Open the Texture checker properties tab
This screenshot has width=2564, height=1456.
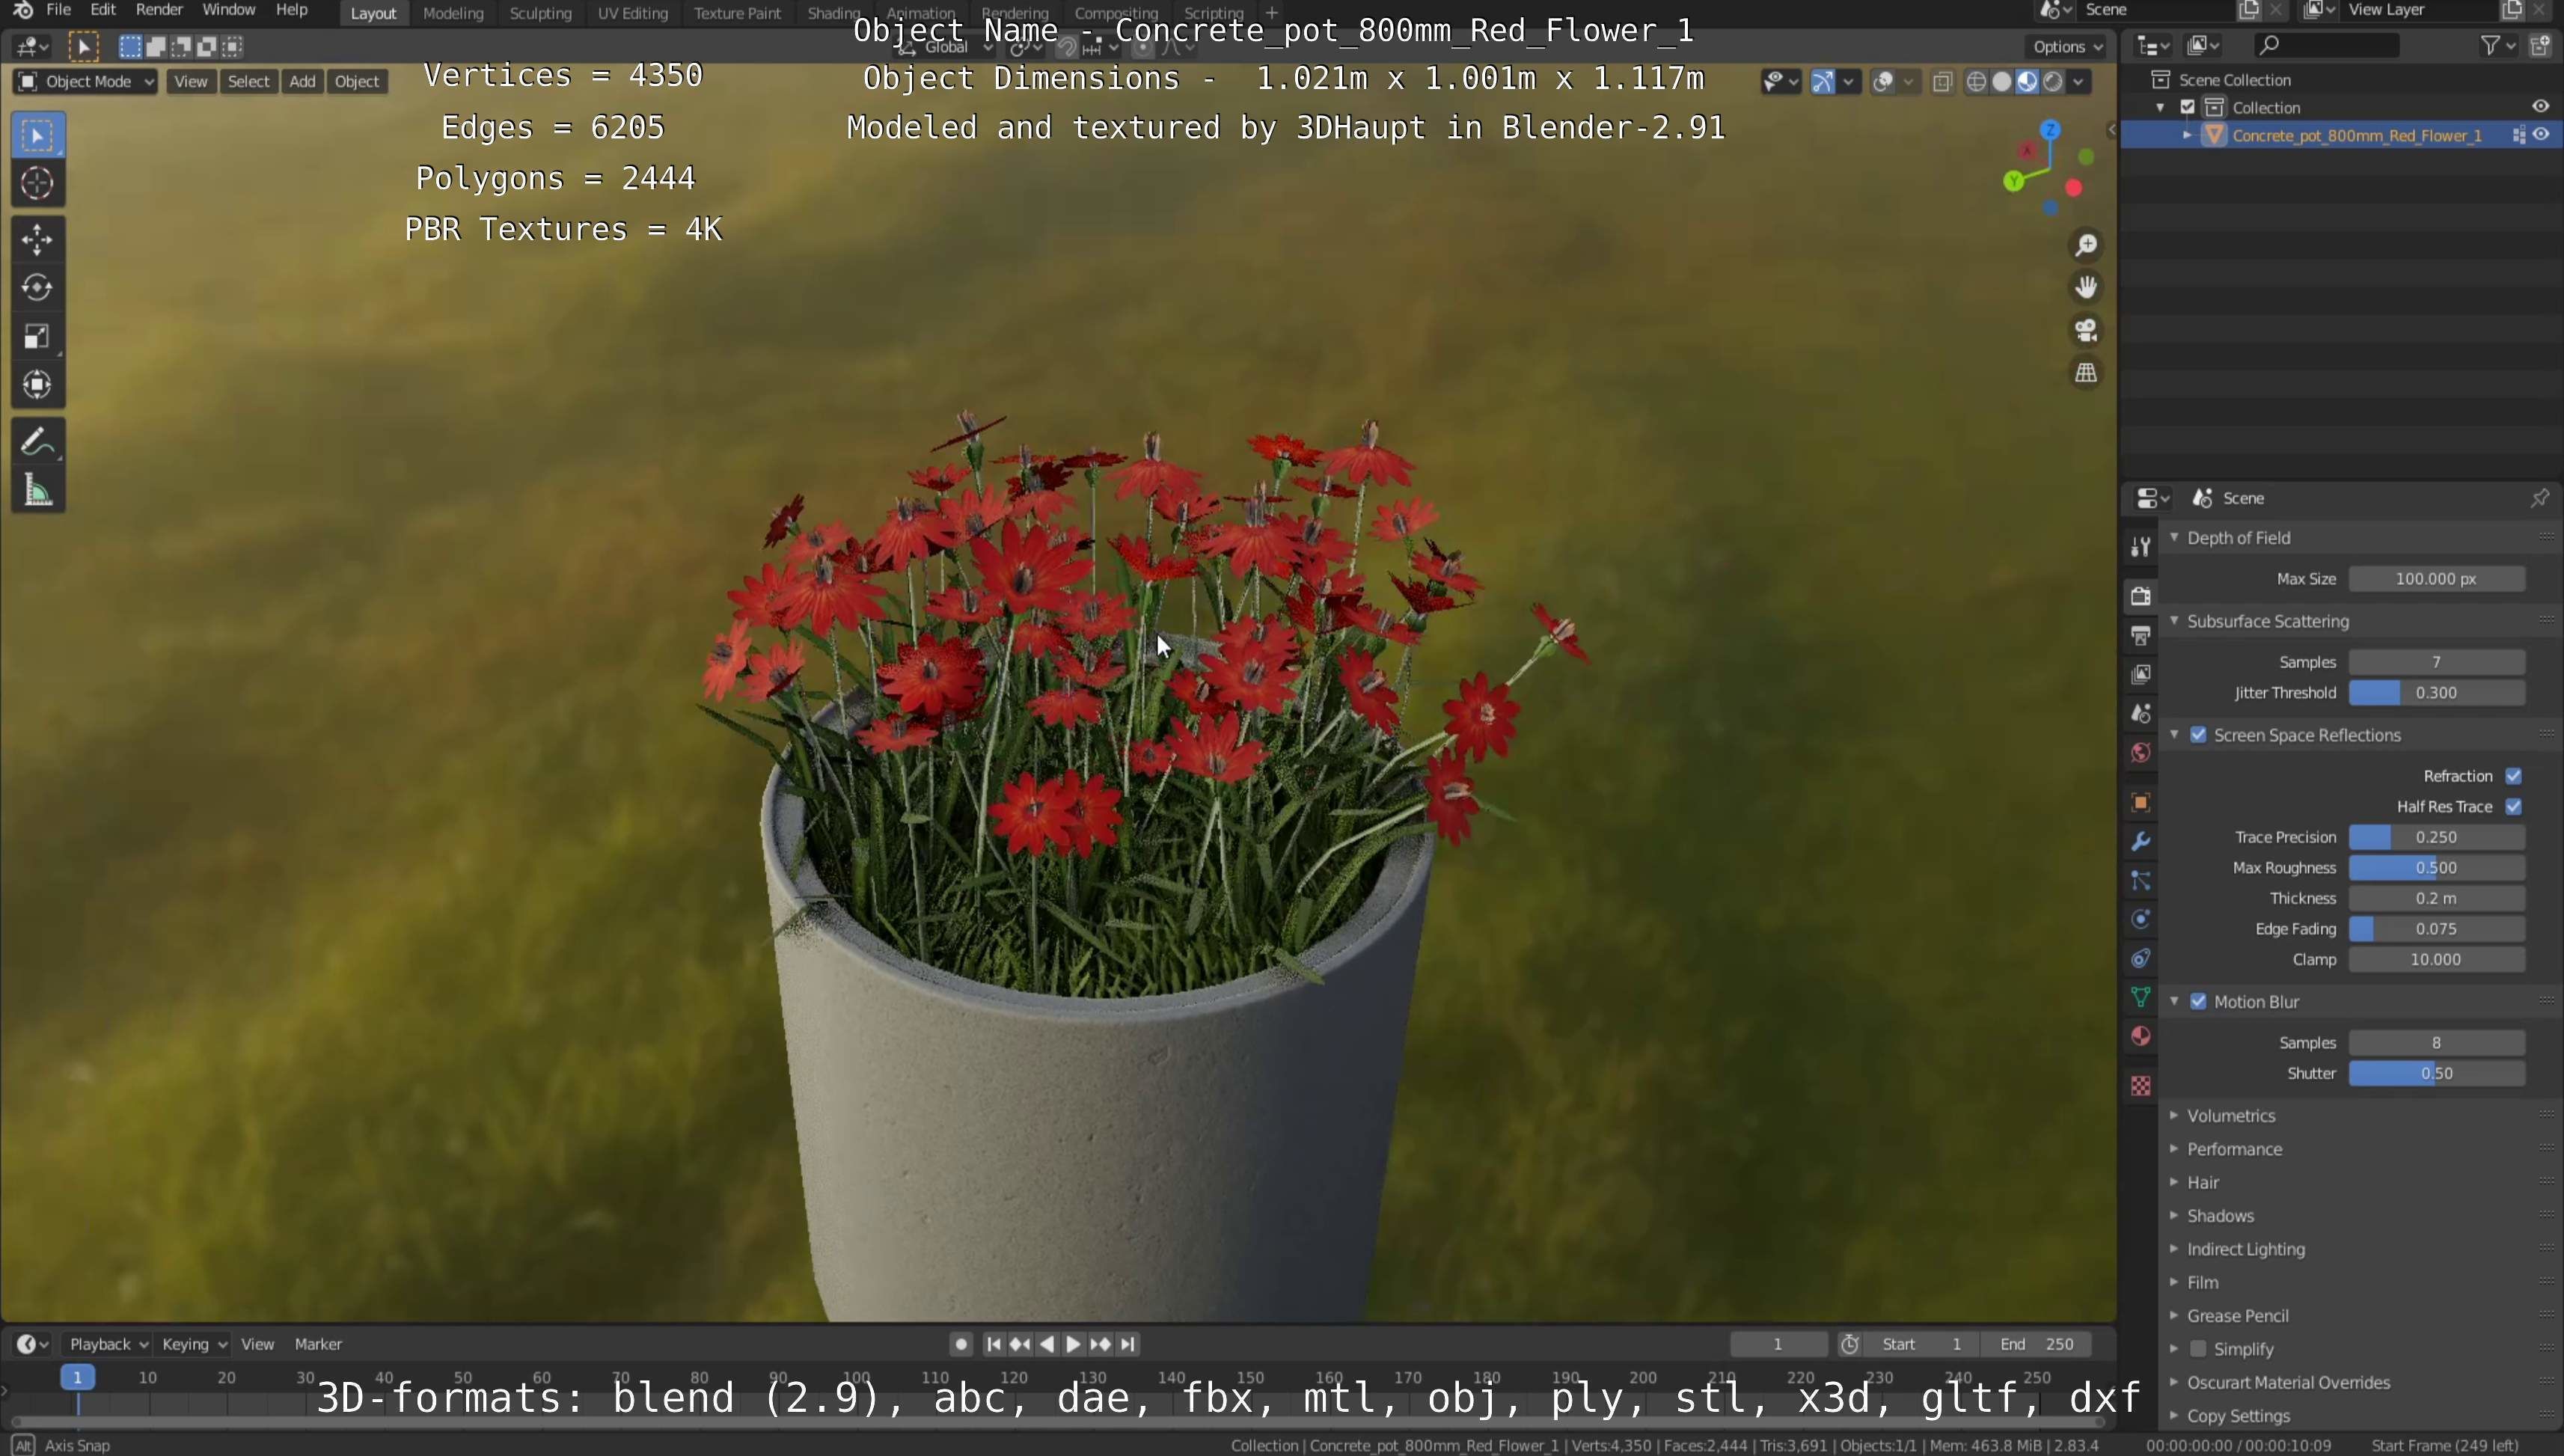[2140, 1085]
